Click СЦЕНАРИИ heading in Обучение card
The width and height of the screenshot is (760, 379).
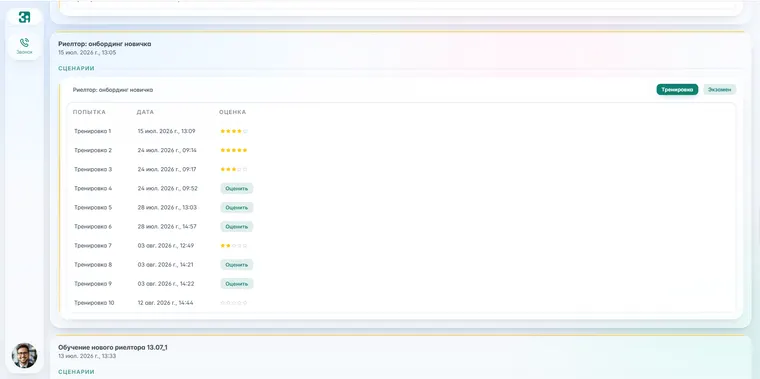pos(76,372)
